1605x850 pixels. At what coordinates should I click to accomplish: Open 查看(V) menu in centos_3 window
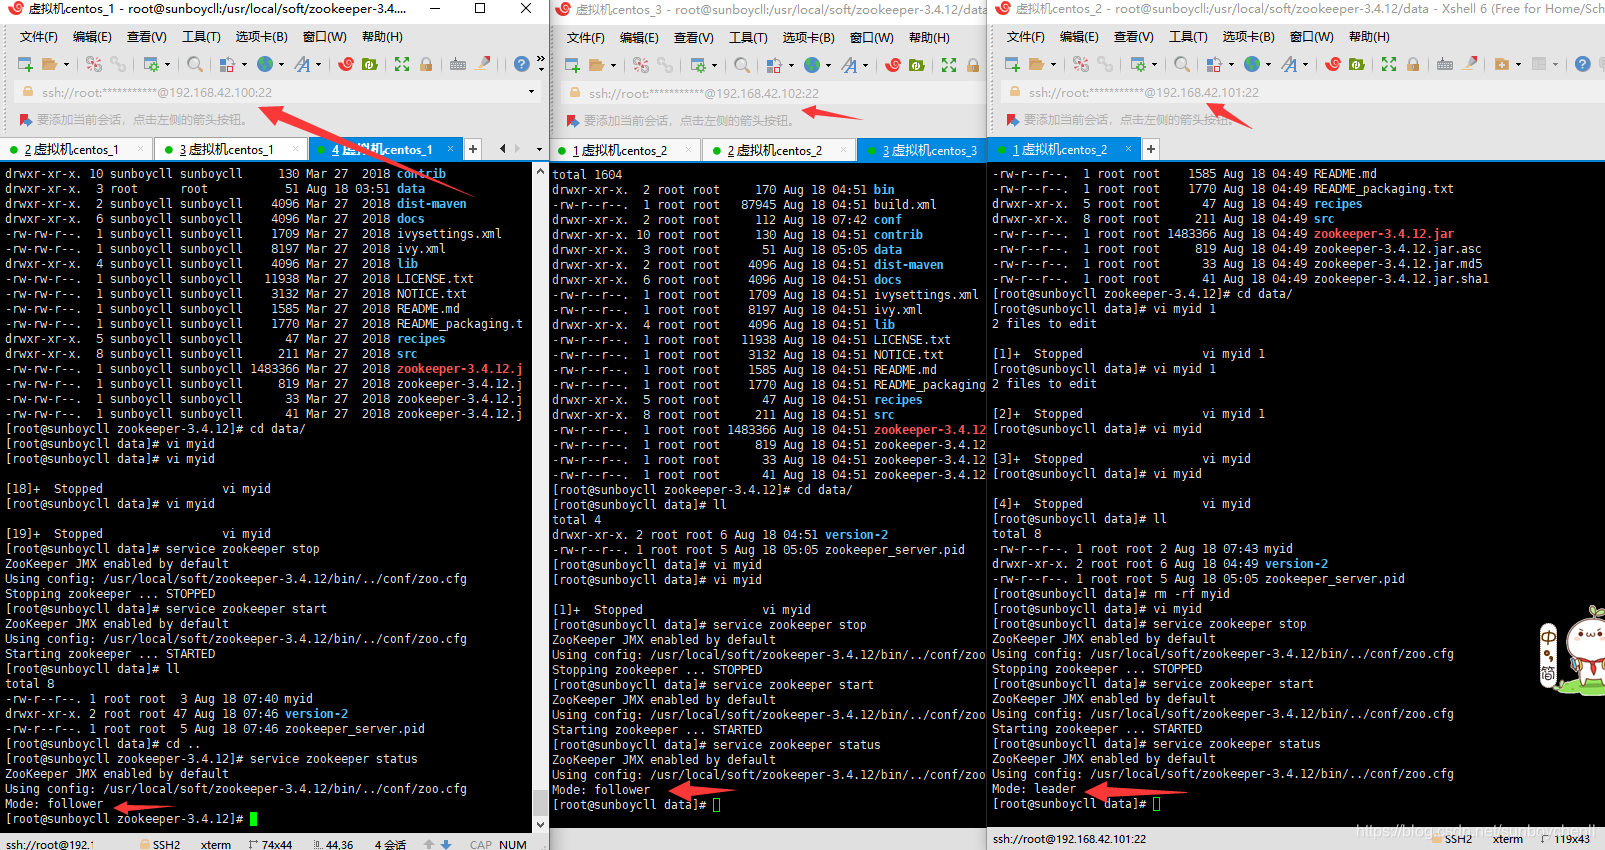pos(694,38)
